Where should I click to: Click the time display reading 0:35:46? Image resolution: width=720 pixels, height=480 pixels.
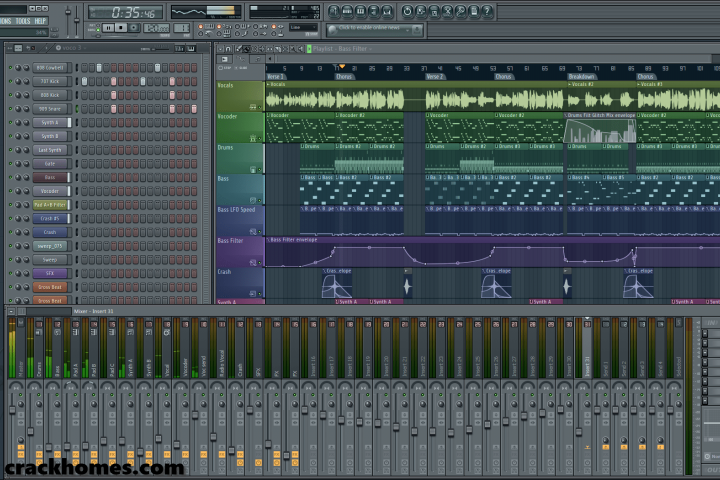click(125, 13)
